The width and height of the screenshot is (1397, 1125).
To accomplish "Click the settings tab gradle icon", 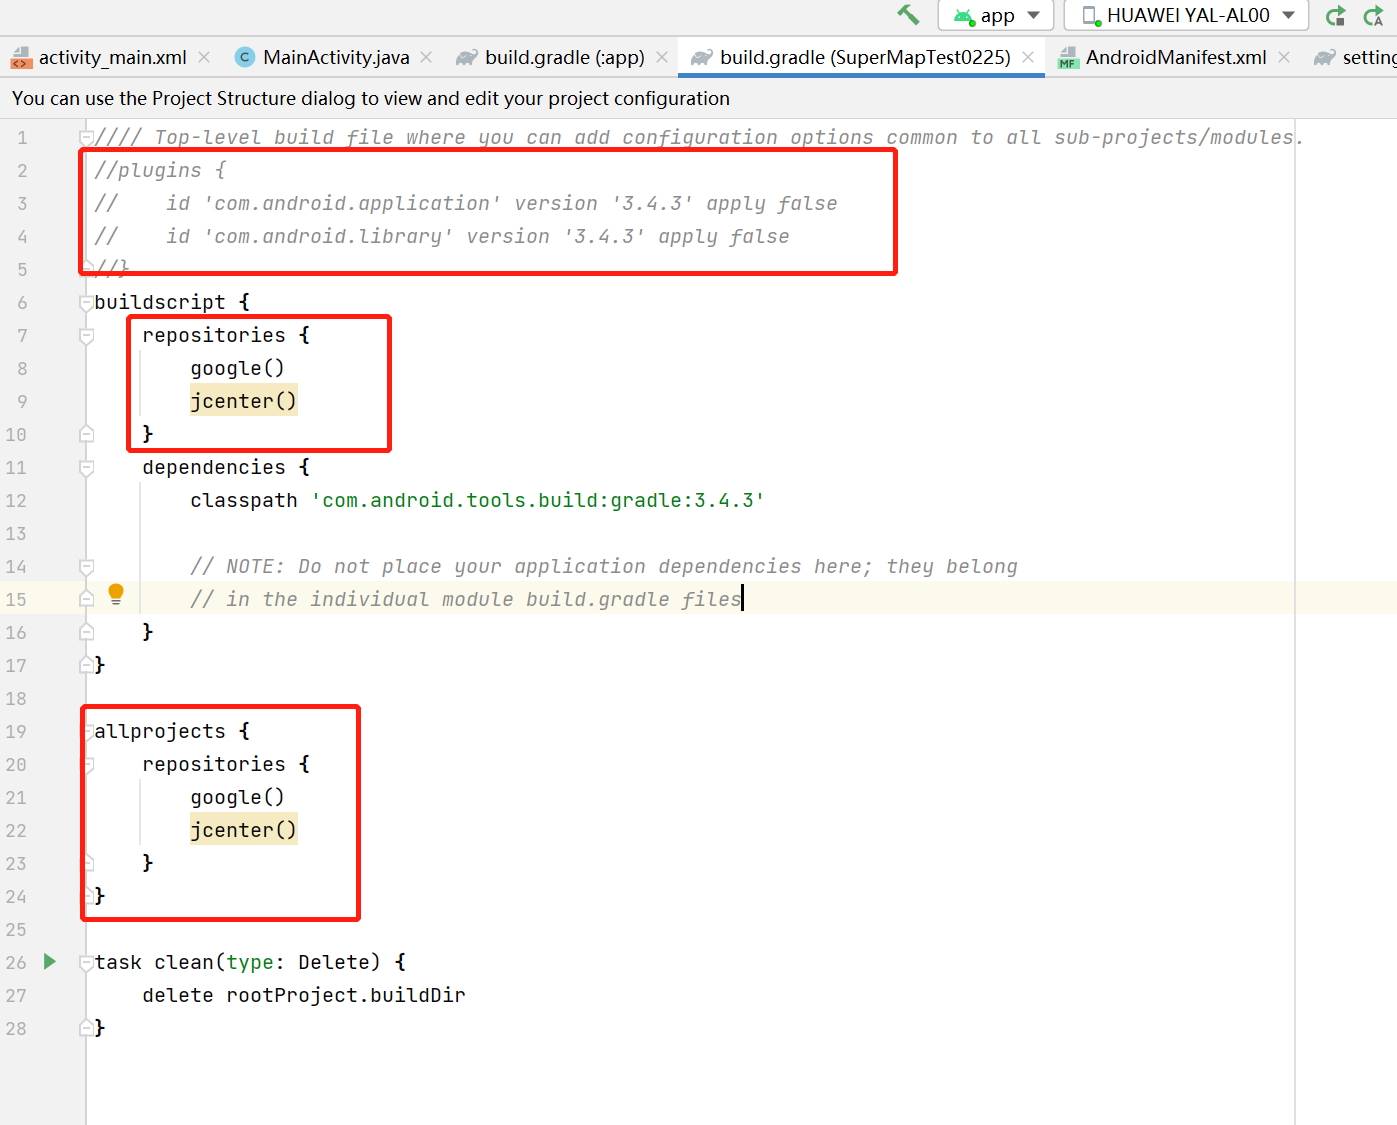I will click(1325, 58).
